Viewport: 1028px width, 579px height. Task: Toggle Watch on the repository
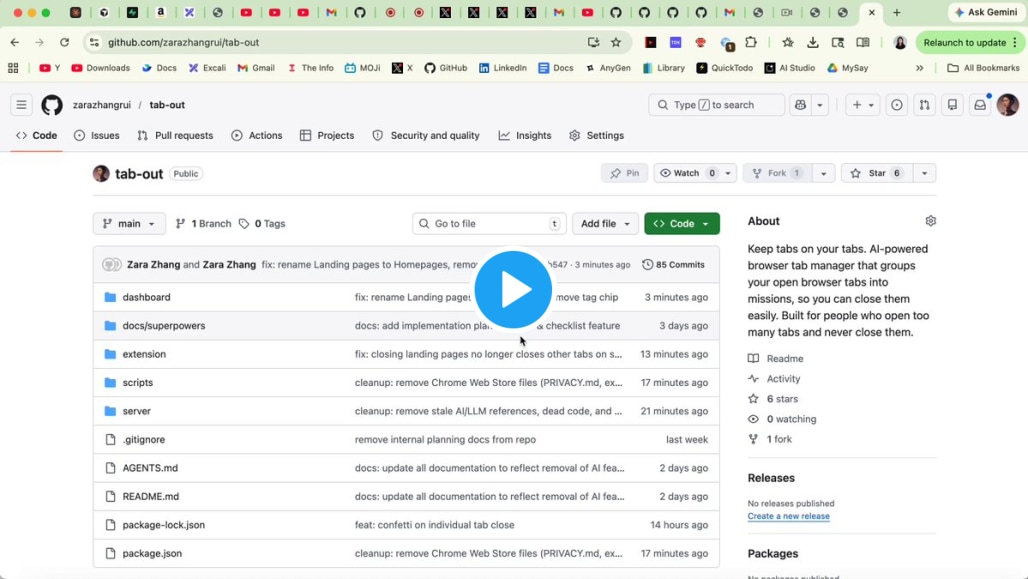tap(687, 173)
